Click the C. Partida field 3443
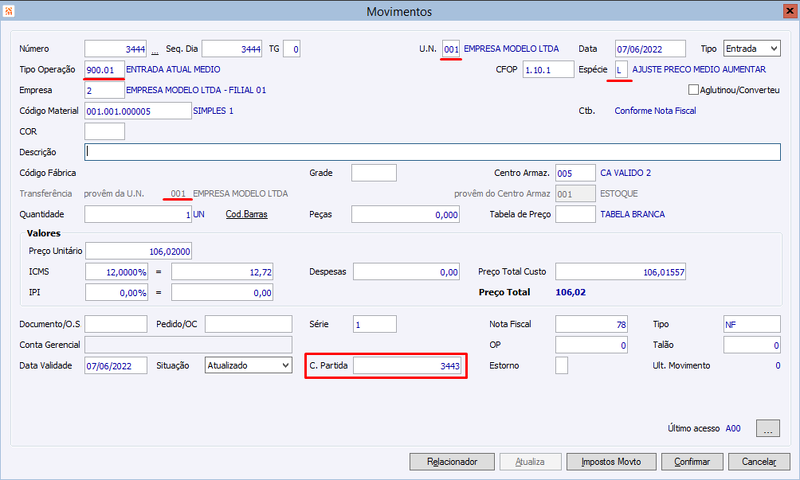800x480 pixels. point(407,365)
